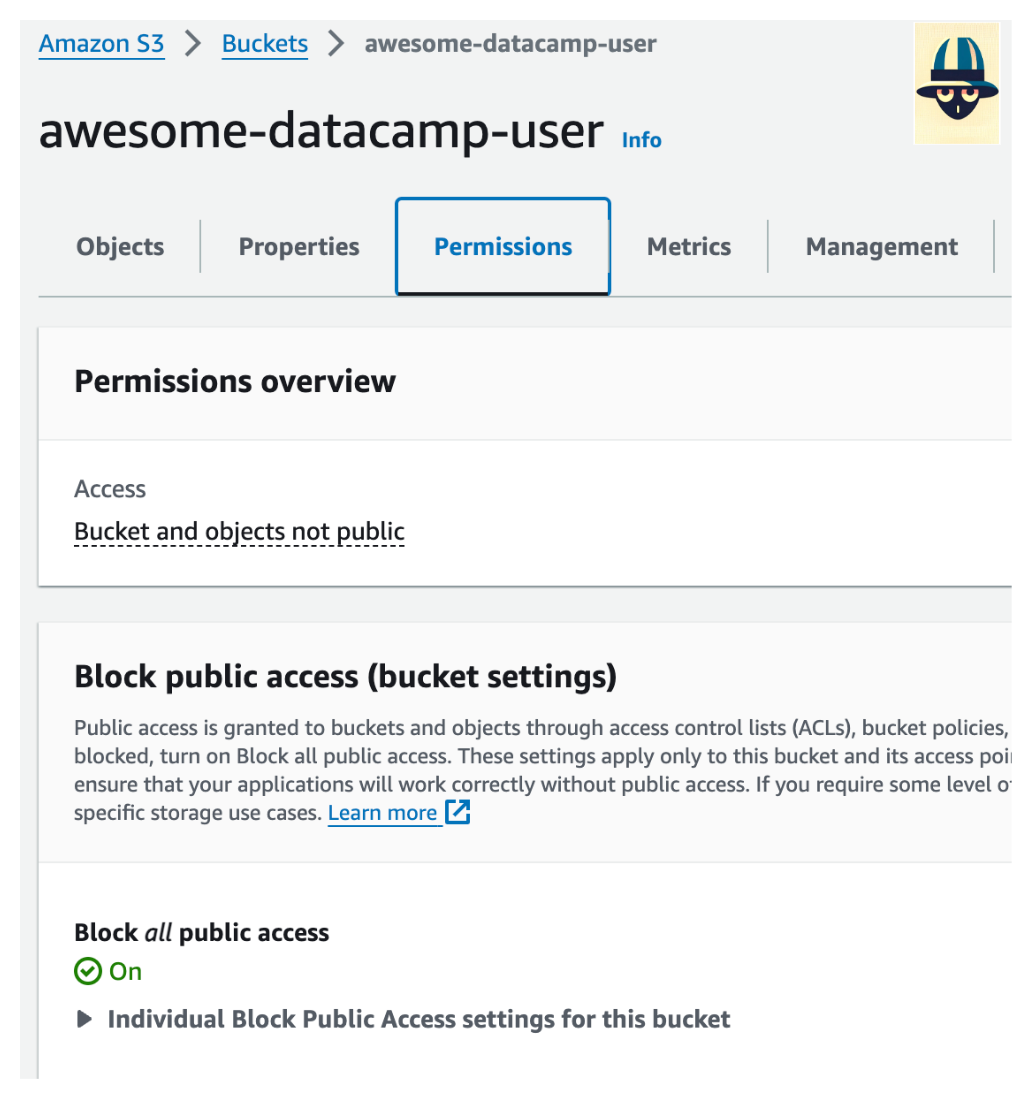Click the Permissions overview heading
Image resolution: width=1031 pixels, height=1098 pixels.
click(x=235, y=381)
